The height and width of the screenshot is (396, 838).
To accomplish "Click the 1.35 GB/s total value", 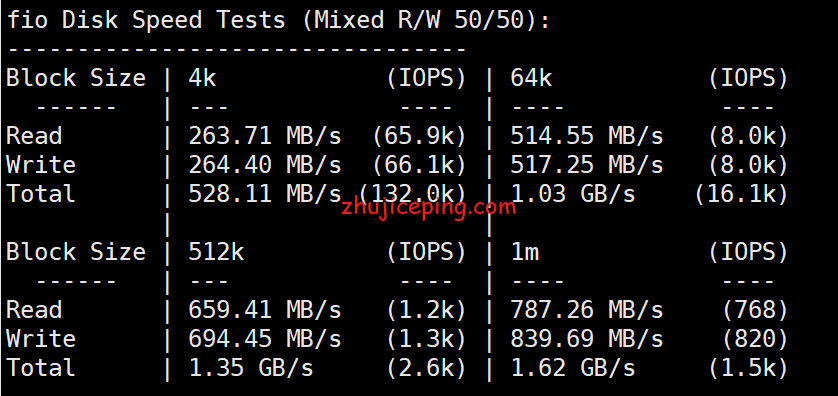I will [251, 368].
